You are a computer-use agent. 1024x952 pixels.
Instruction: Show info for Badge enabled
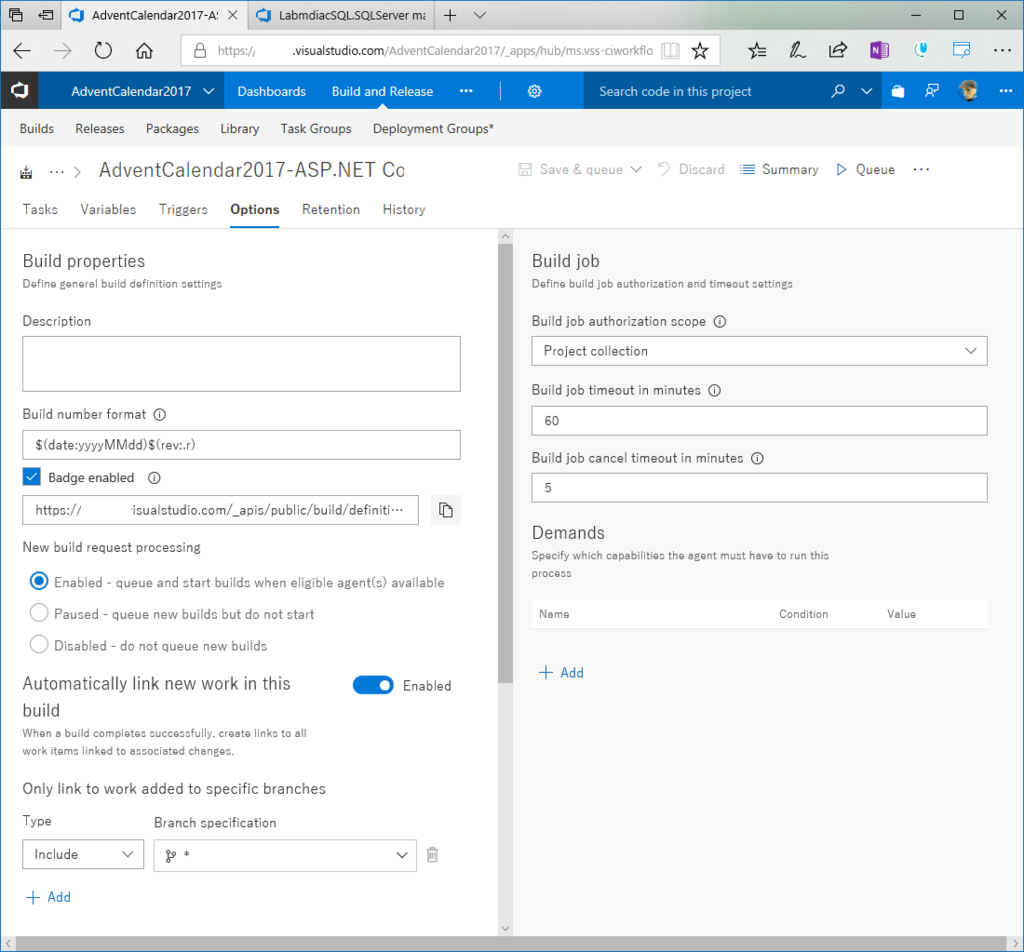154,478
